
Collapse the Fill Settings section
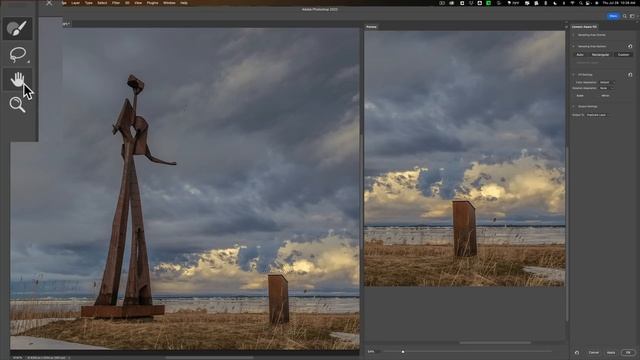coord(573,75)
